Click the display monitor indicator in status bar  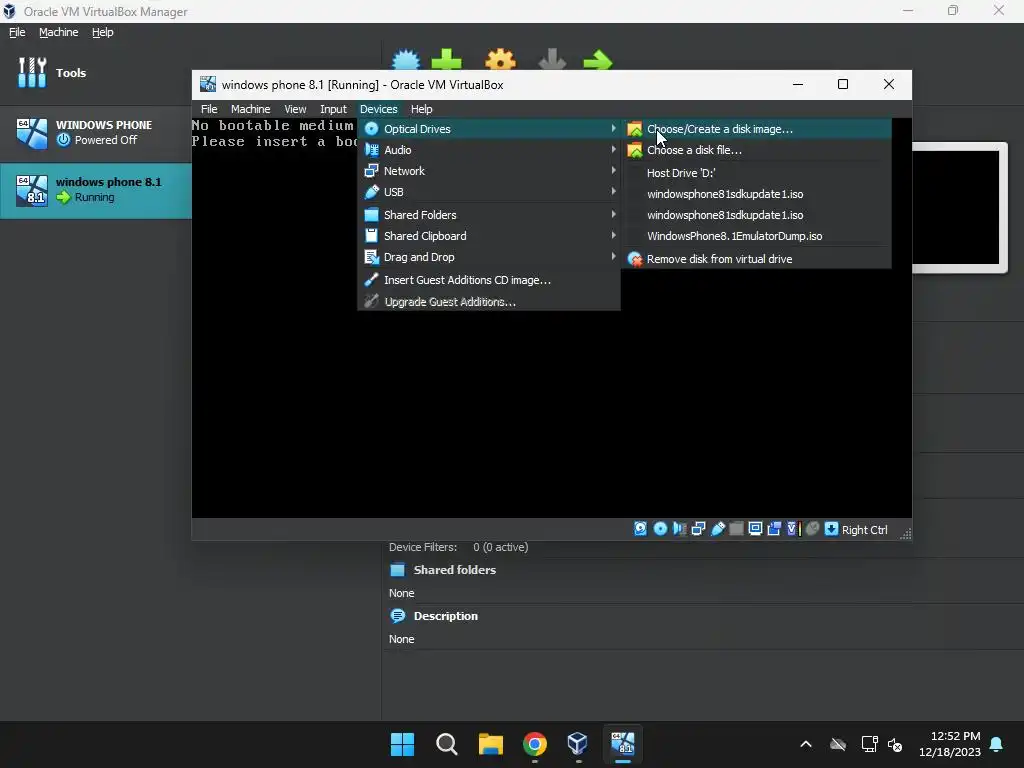[756, 529]
